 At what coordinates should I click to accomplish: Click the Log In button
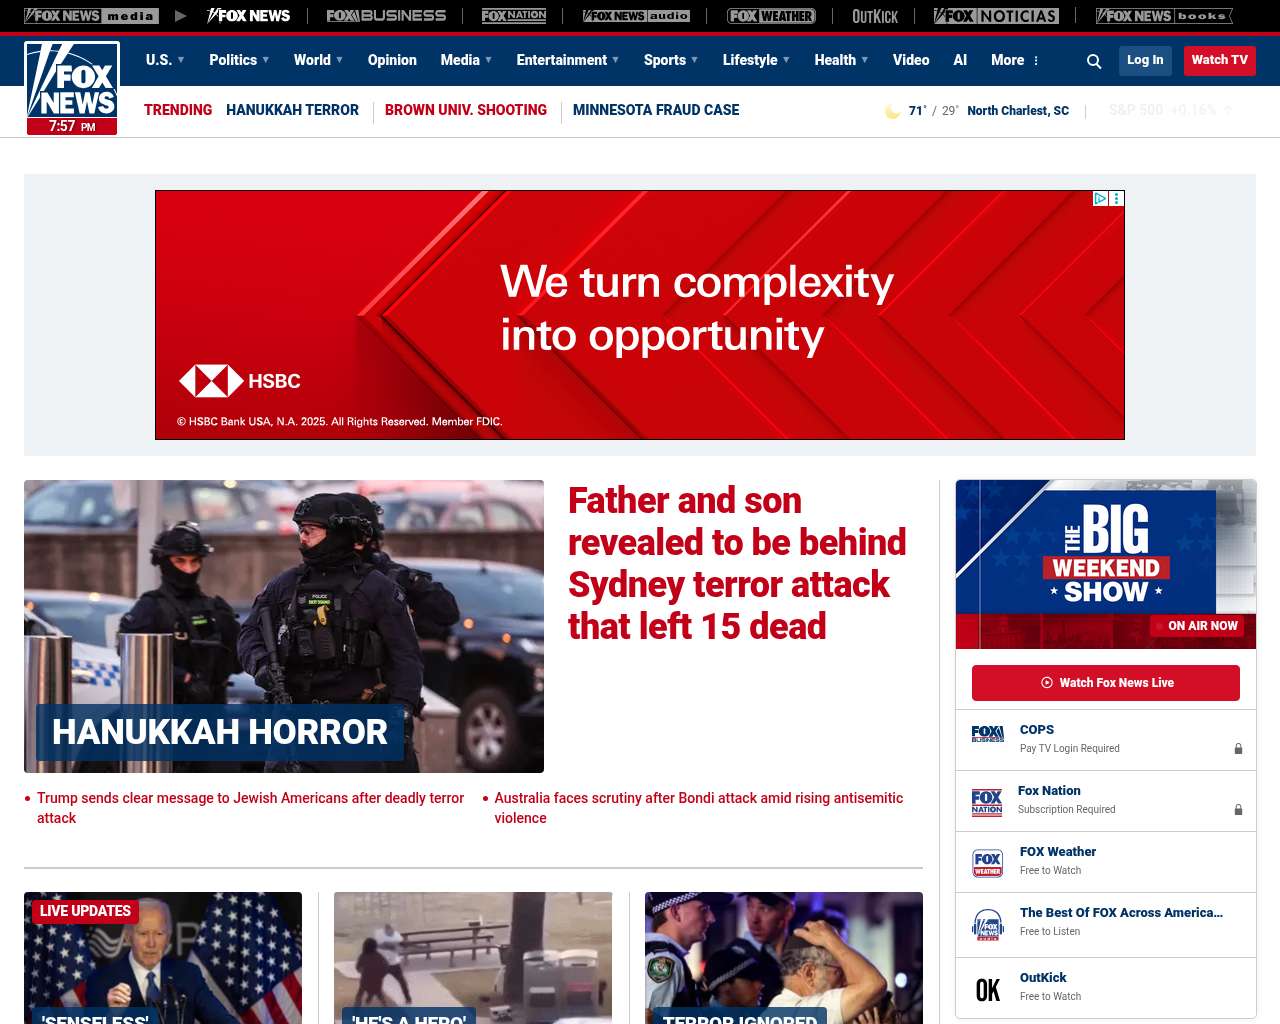(1145, 60)
